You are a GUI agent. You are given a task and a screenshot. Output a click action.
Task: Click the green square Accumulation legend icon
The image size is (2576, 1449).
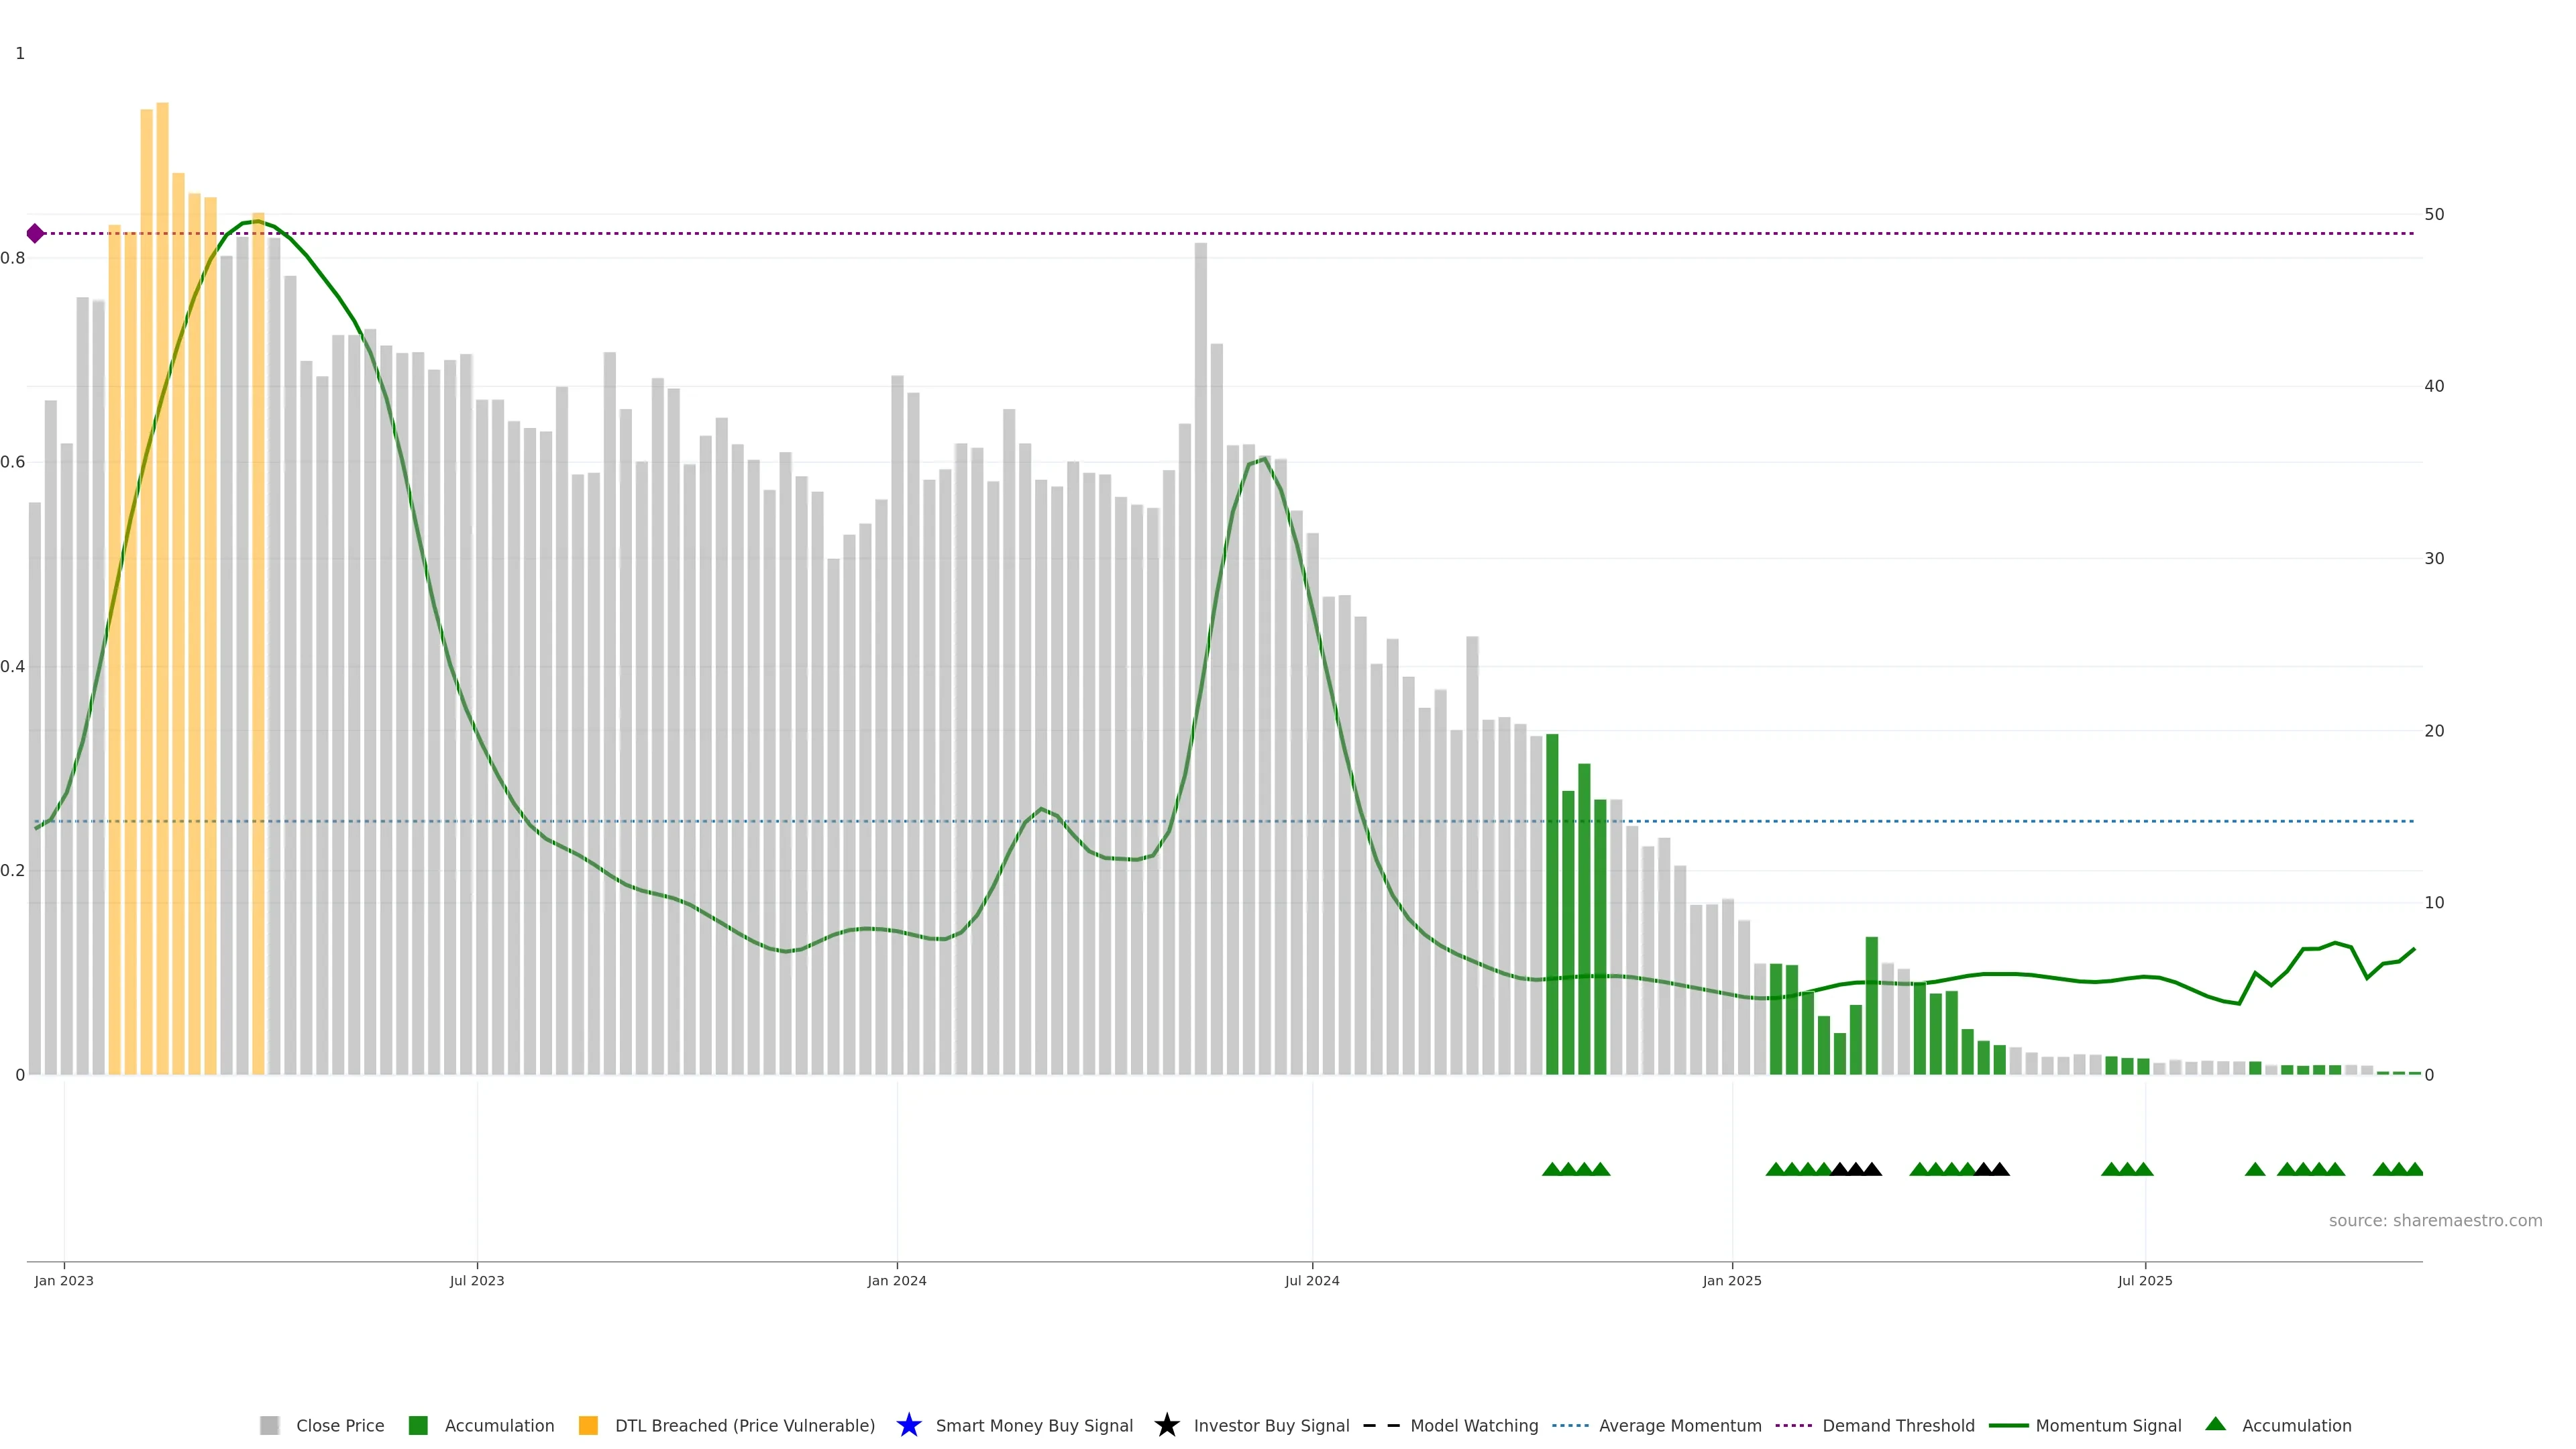(418, 1425)
